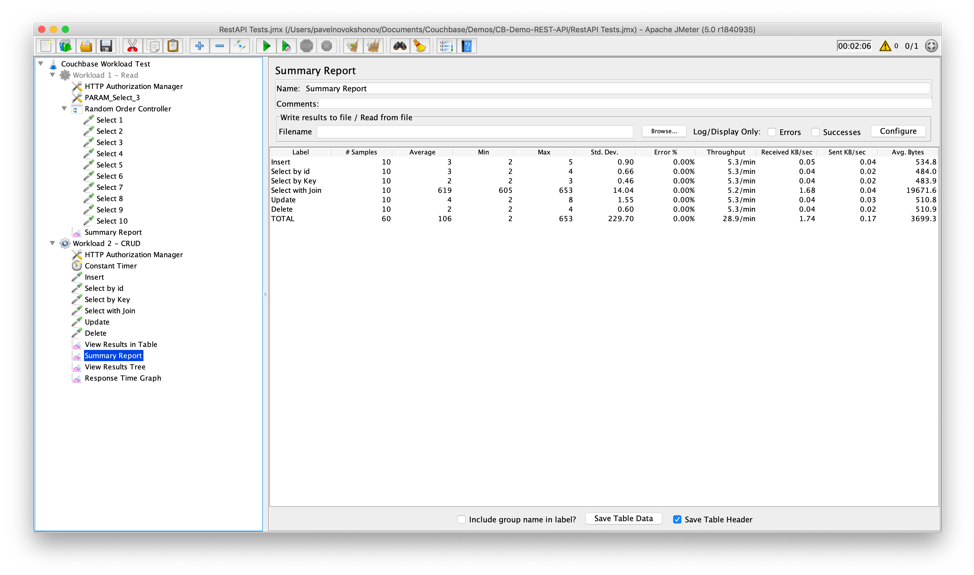Image resolution: width=974 pixels, height=575 pixels.
Task: Sort by the Std. Dev. column header
Action: coord(604,152)
